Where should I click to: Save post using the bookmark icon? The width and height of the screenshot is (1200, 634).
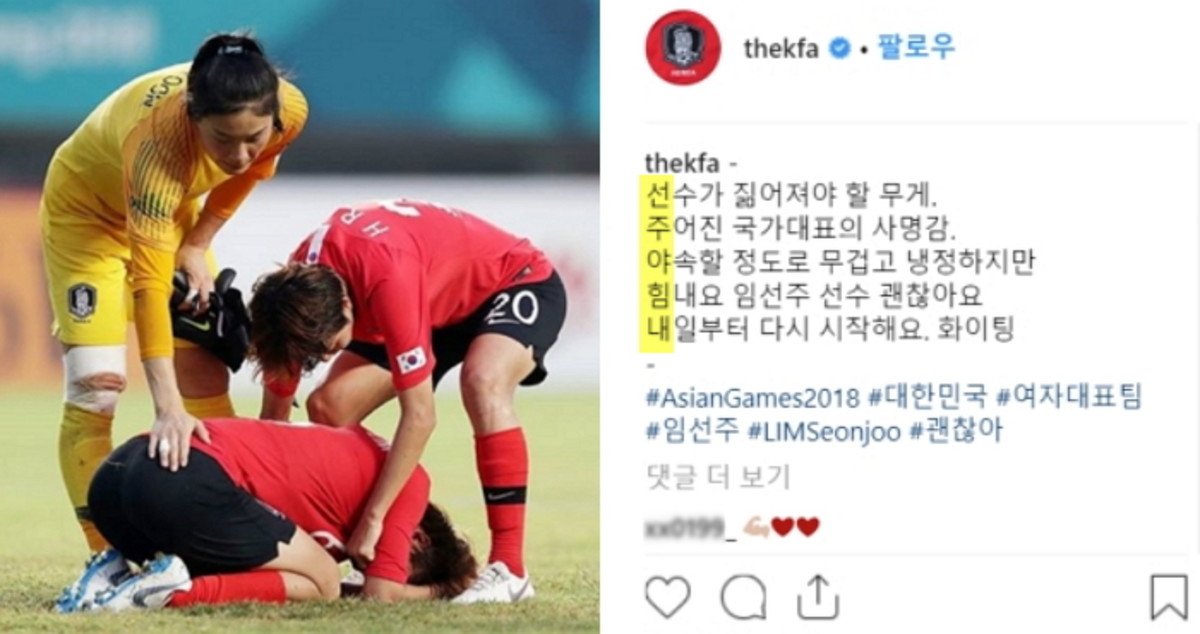point(1169,596)
